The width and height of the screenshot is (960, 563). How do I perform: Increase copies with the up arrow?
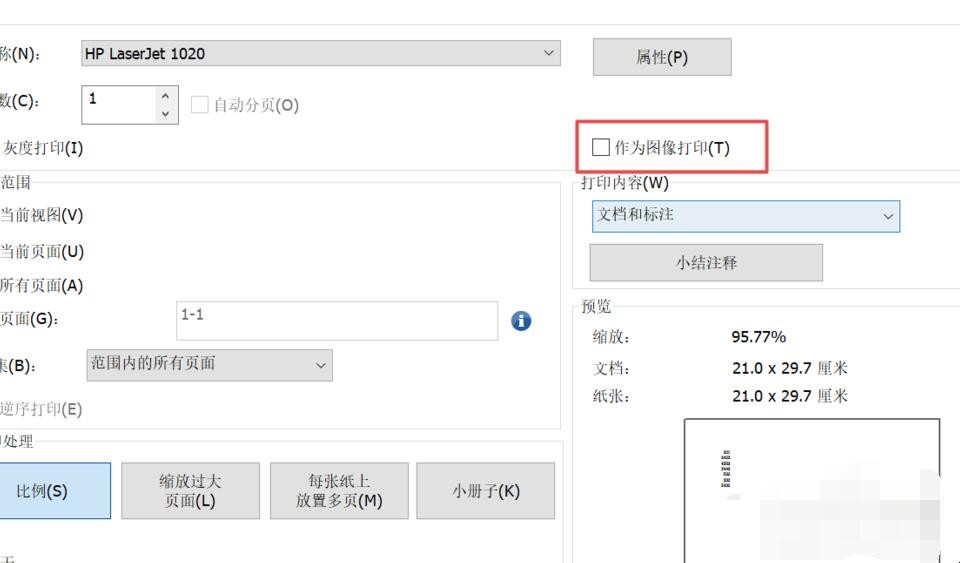(166, 96)
